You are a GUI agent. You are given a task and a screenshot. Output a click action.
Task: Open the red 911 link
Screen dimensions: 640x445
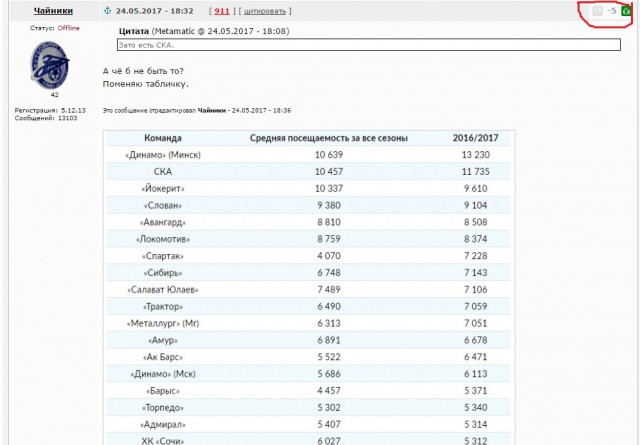tap(222, 11)
